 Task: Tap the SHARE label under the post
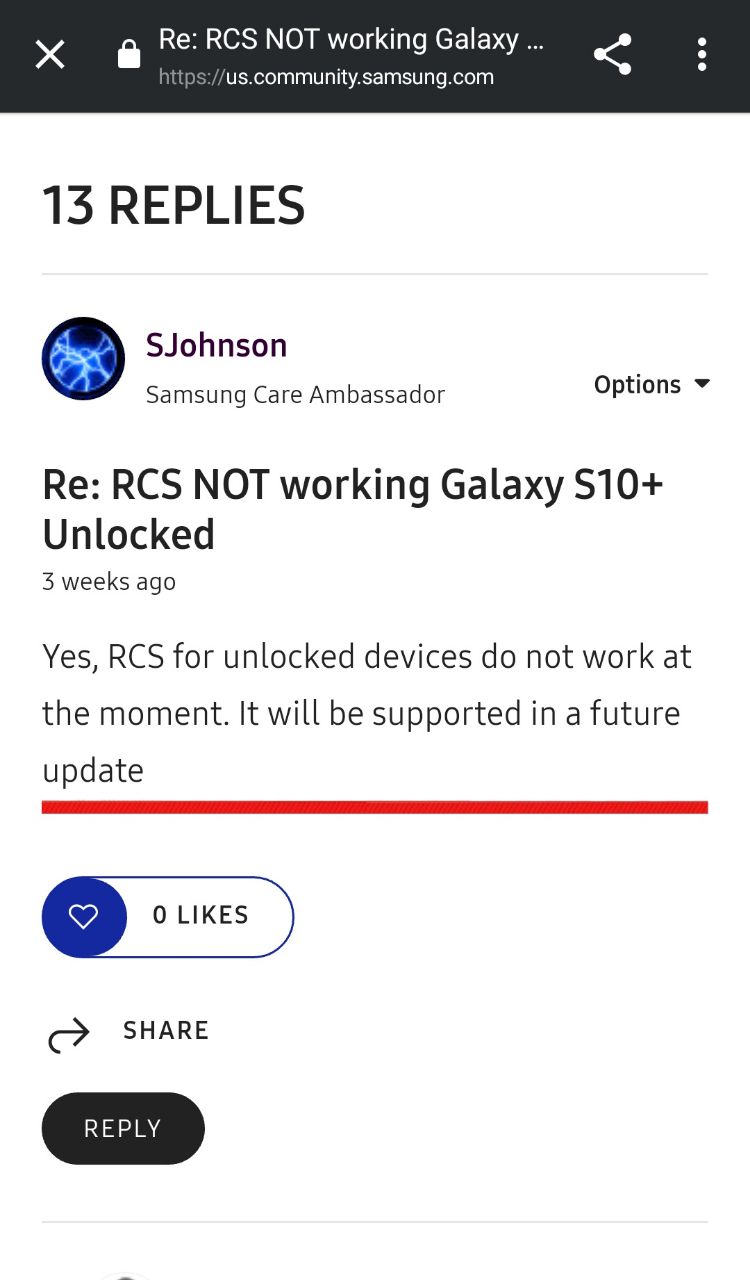point(166,1031)
